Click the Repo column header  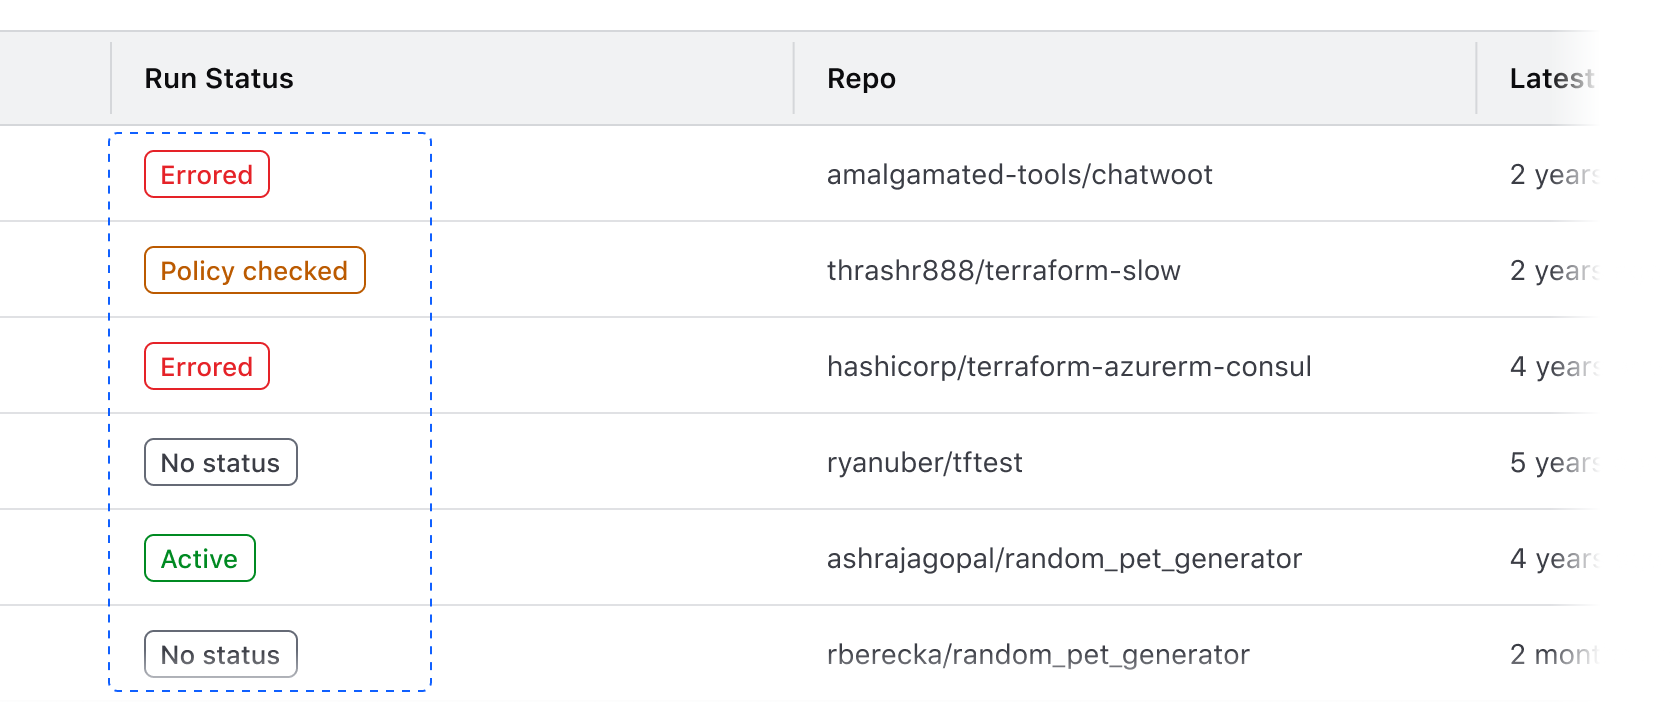coord(861,79)
